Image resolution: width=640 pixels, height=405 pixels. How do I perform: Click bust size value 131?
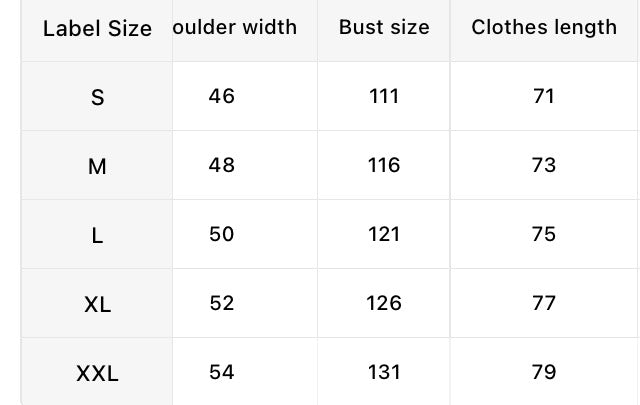pyautogui.click(x=384, y=372)
